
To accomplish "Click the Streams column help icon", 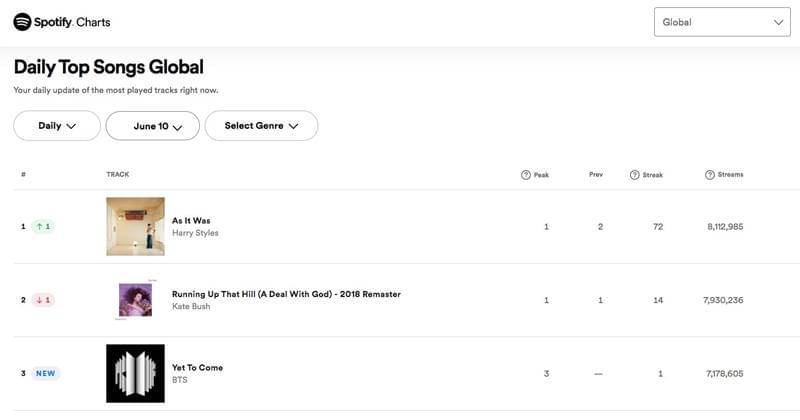I will pos(710,175).
